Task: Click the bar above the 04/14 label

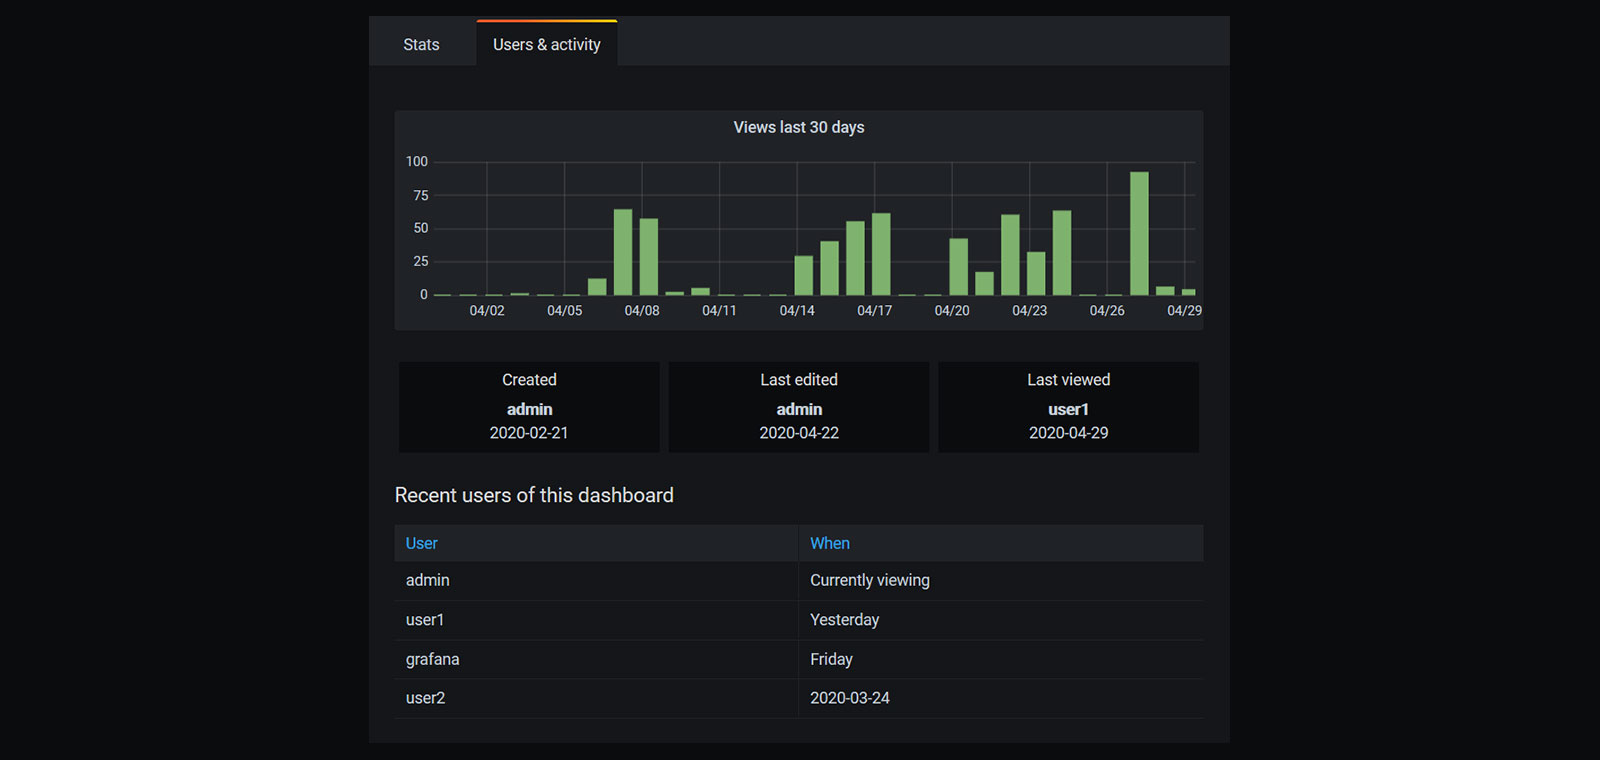Action: (x=803, y=275)
